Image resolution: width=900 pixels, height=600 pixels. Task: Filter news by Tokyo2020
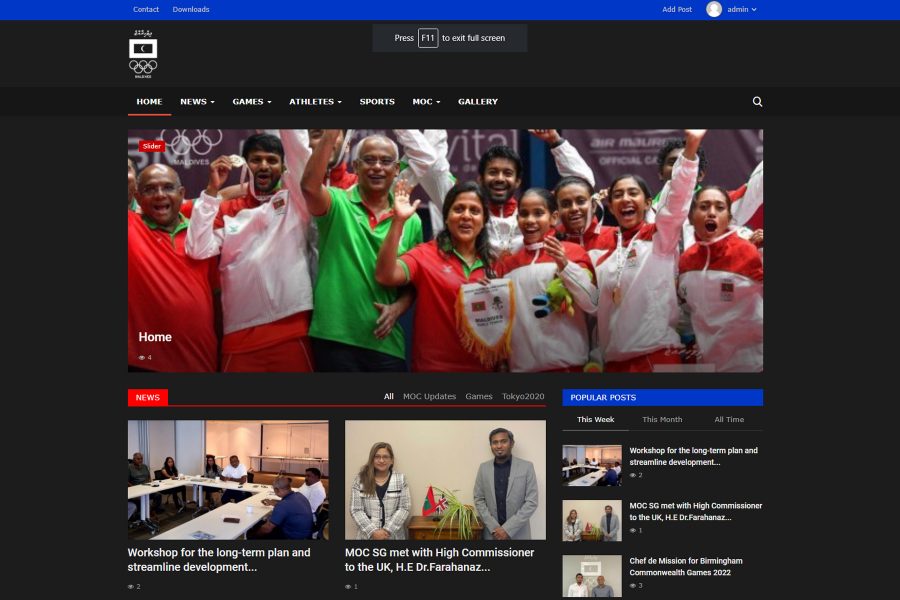pos(523,397)
